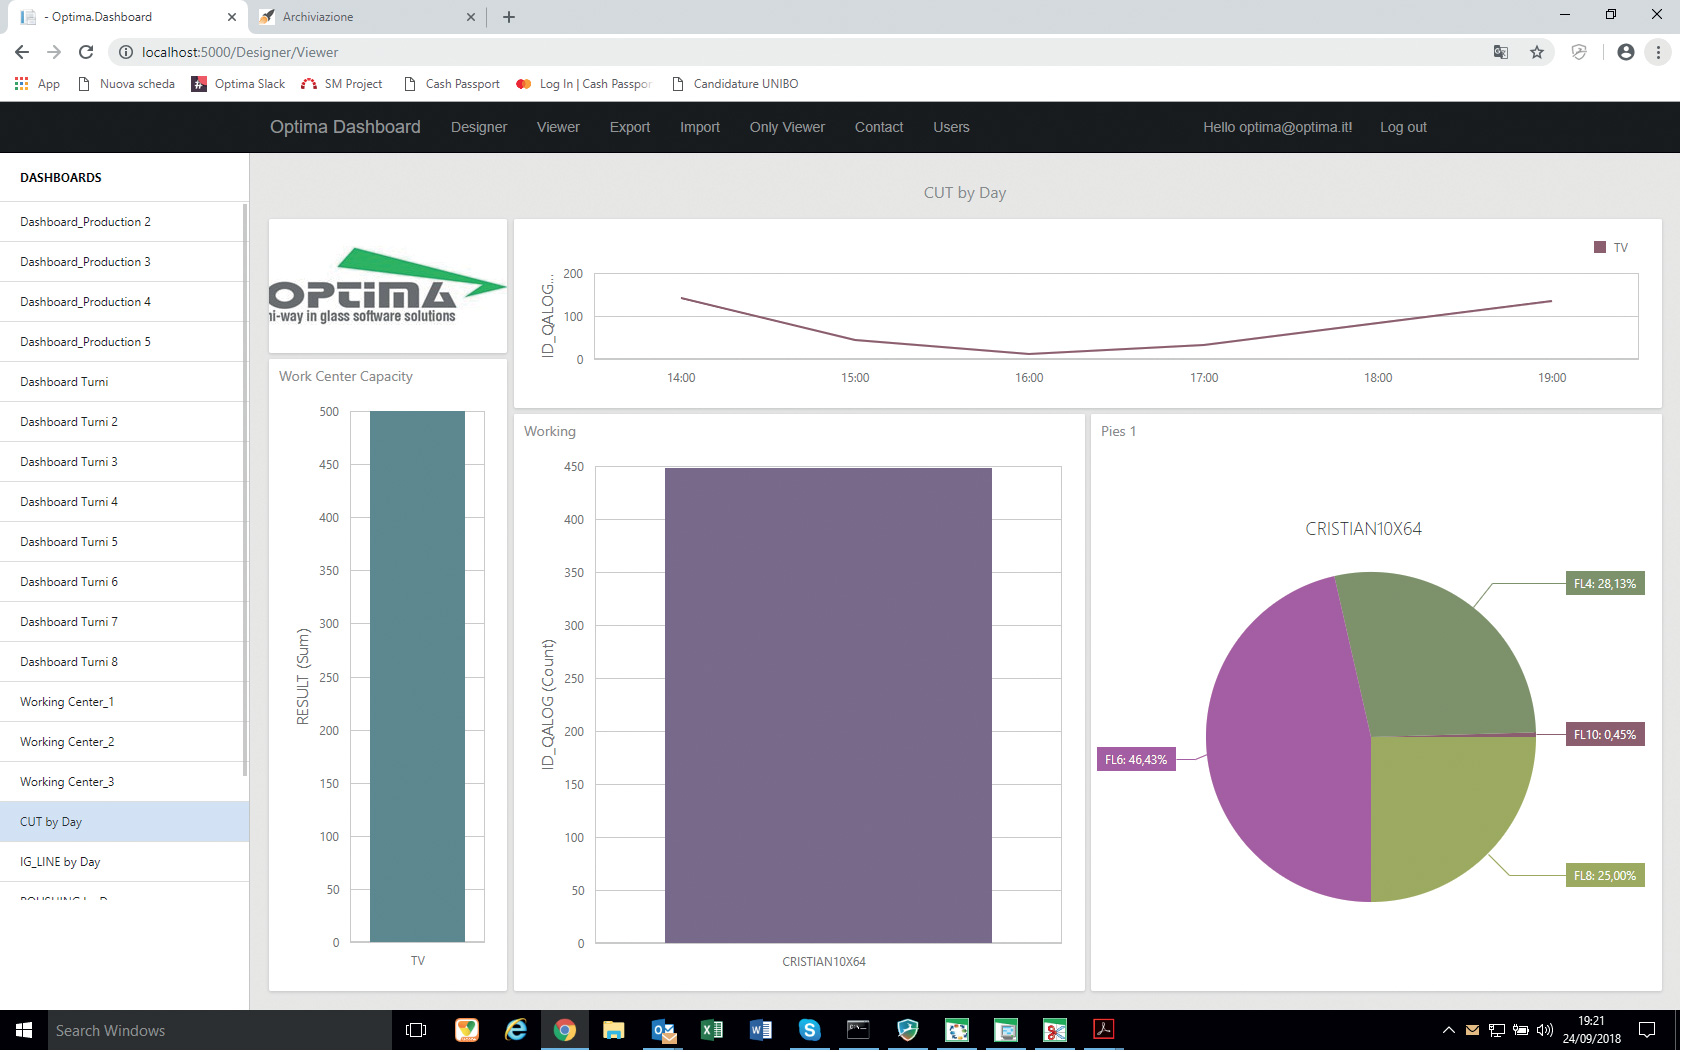This screenshot has height=1052, width=1682.
Task: Select CUT by Day in the sidebar
Action: click(124, 822)
